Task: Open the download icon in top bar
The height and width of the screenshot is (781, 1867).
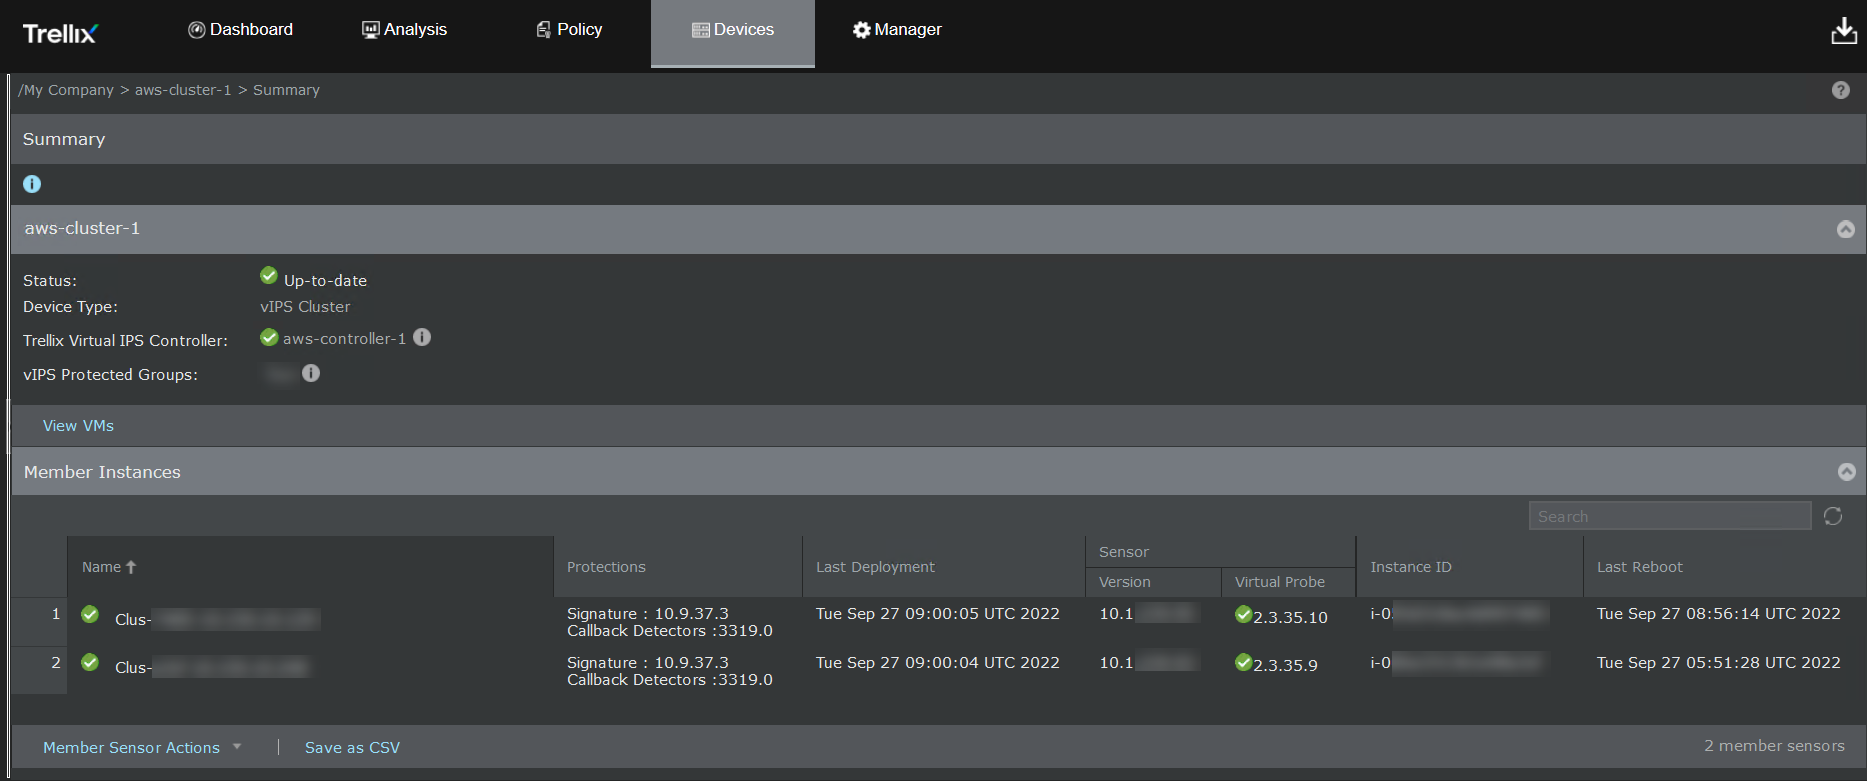Action: click(1843, 31)
